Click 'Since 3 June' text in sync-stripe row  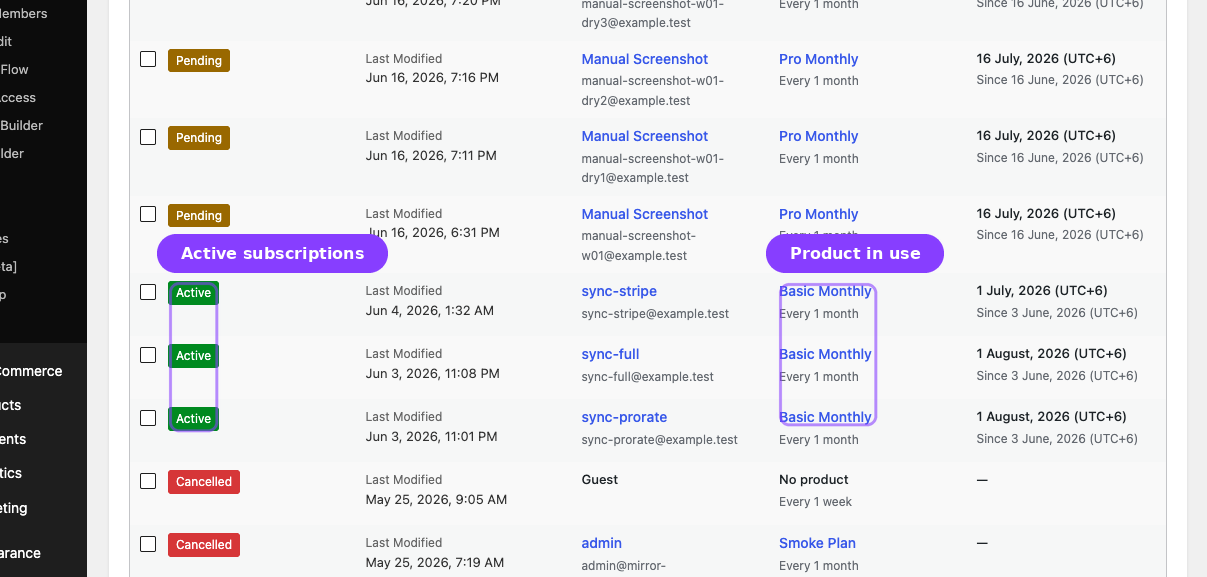[x=1057, y=313]
